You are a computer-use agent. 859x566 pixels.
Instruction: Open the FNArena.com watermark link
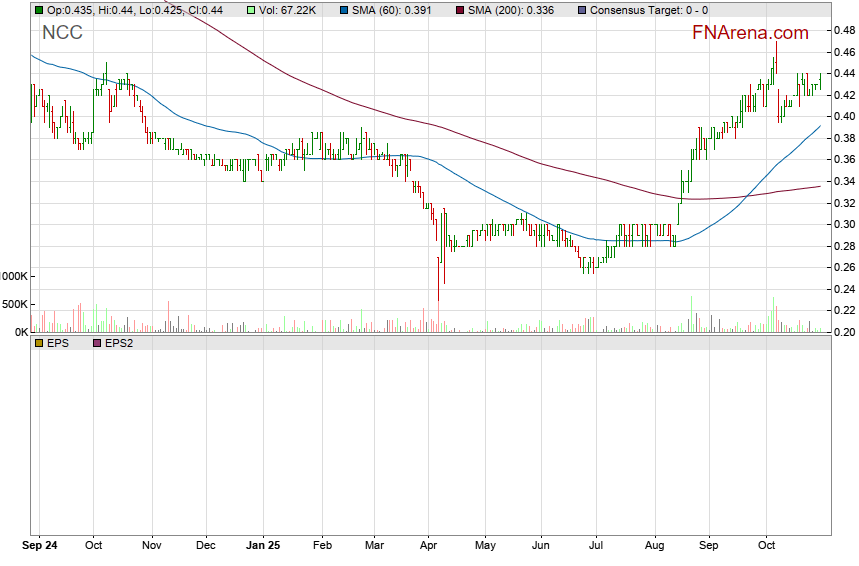750,33
